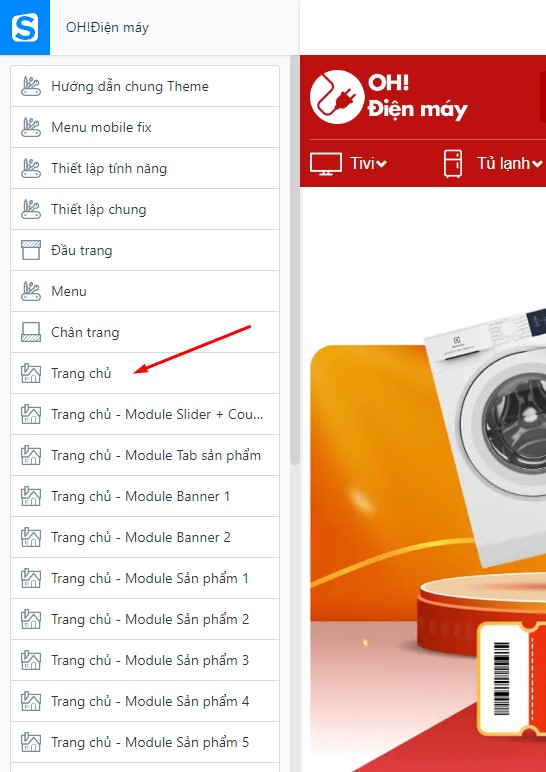Expand the Tivi dropdown chevron
Screen dimensions: 546x772
point(381,164)
